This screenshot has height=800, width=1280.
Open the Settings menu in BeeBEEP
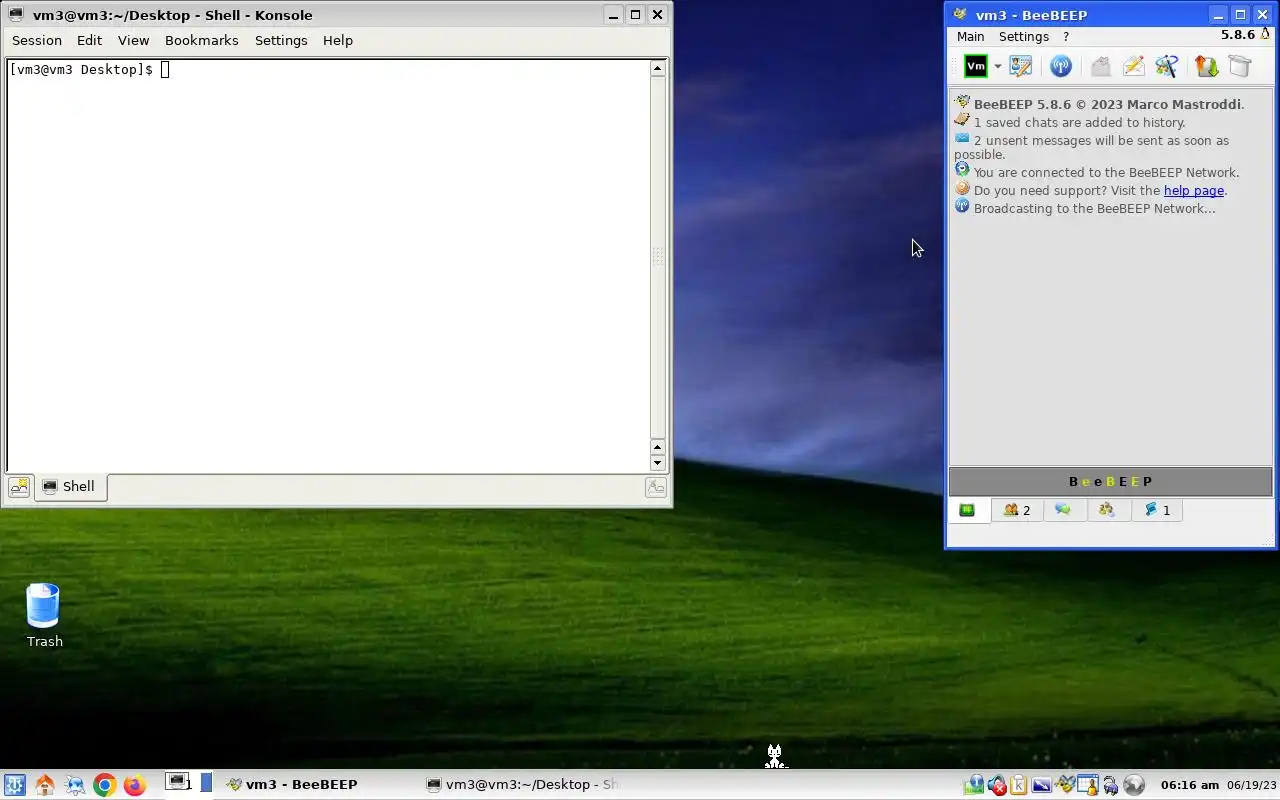click(1024, 36)
